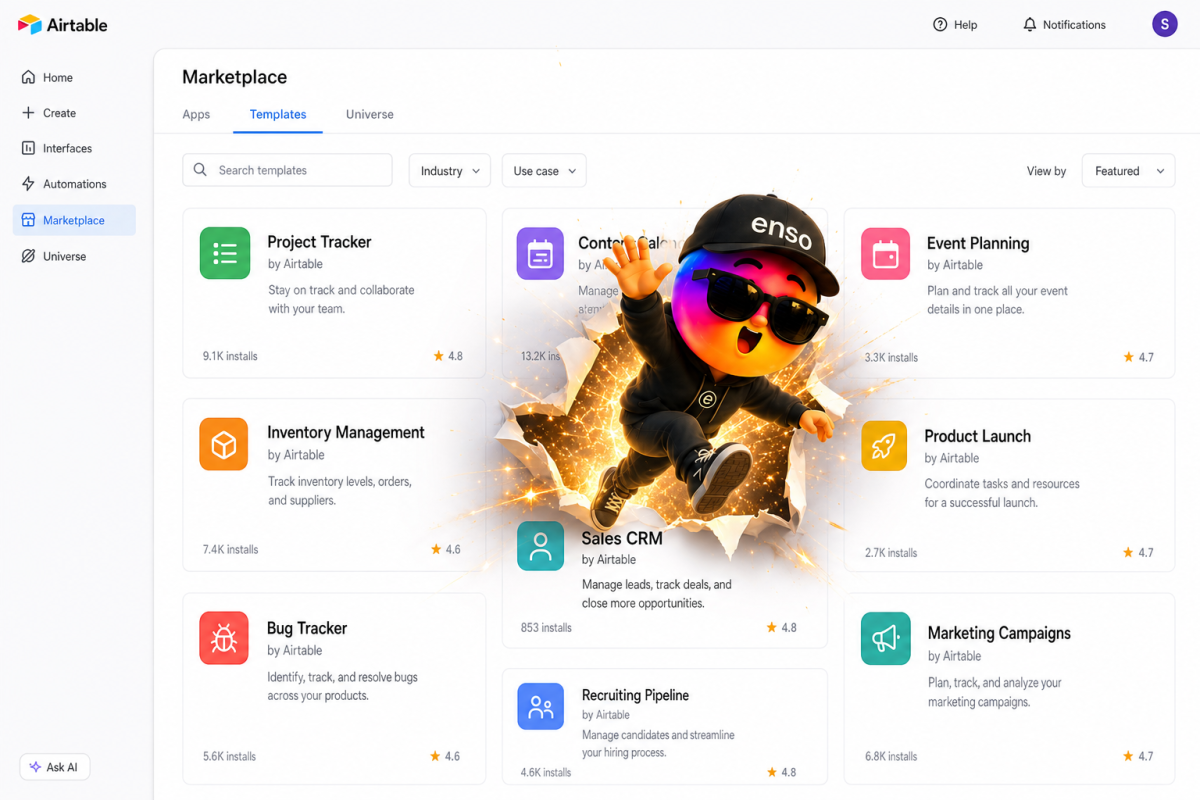Click the Interfaces sidebar icon
Viewport: 1200px width, 800px height.
coord(28,148)
